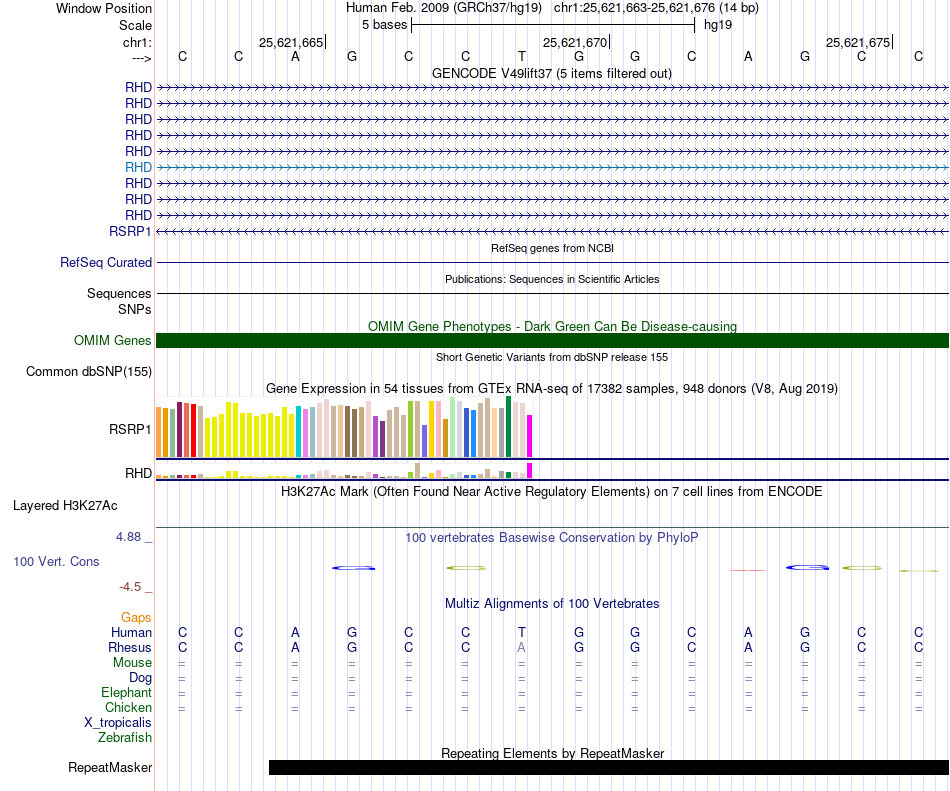This screenshot has width=950, height=791.
Task: Click the SNPs track label
Action: (135, 309)
